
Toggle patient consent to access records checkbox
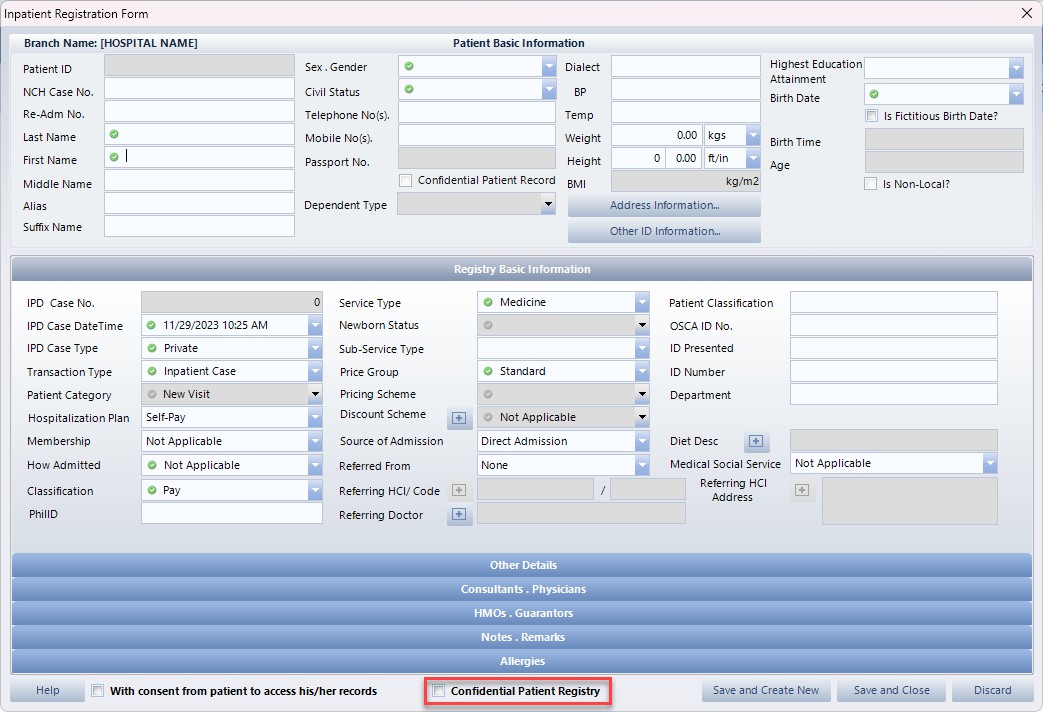[98, 691]
